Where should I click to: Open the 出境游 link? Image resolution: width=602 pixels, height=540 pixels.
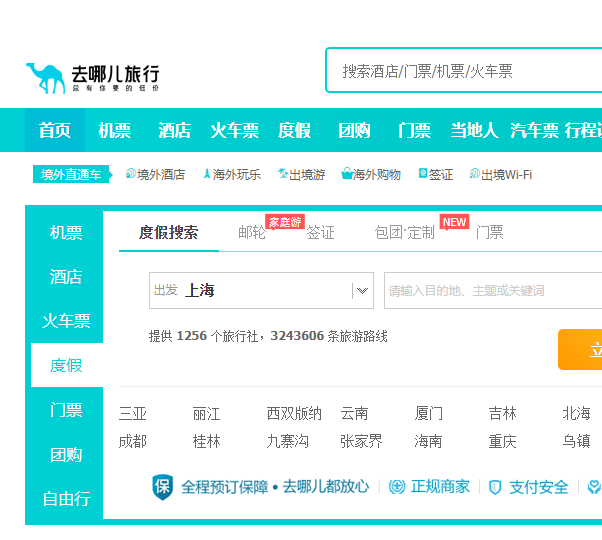pos(307,175)
